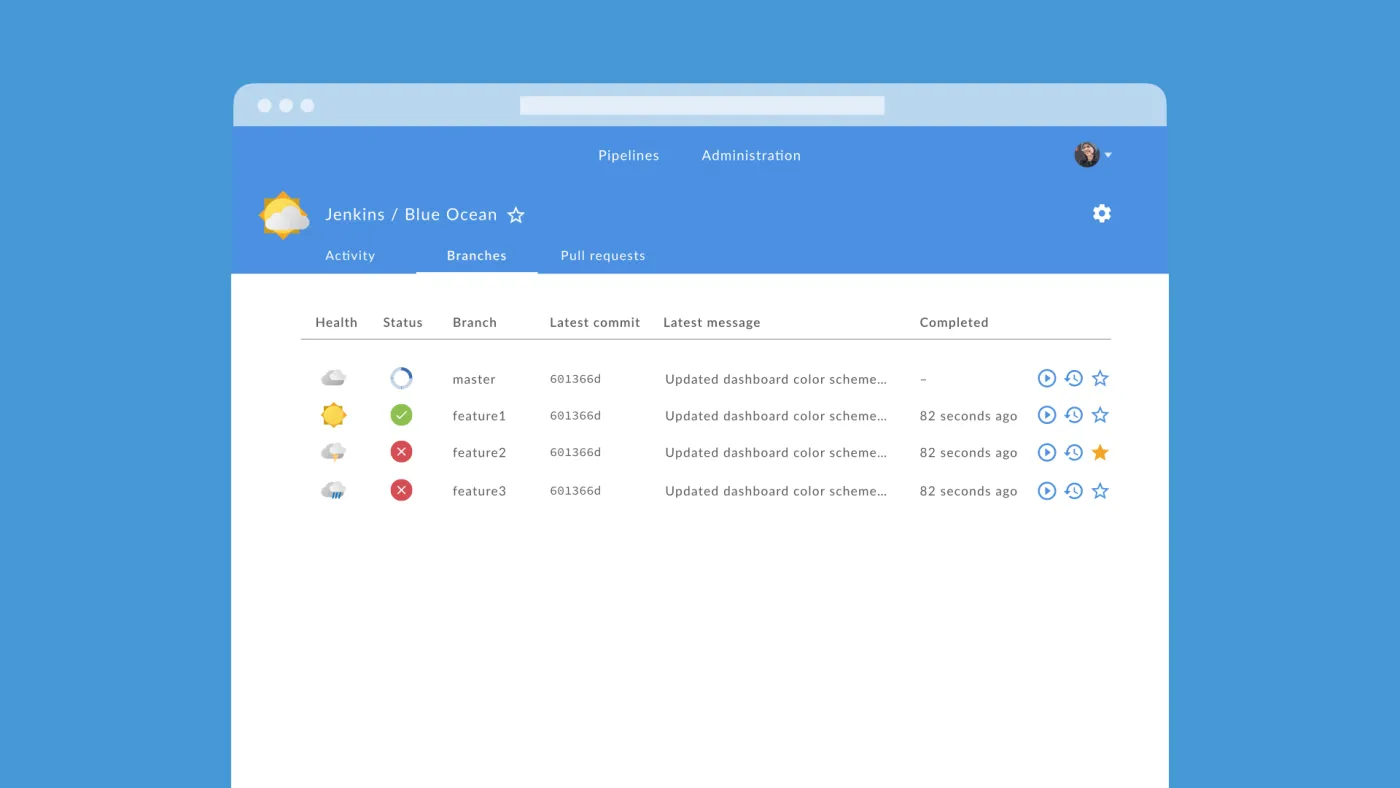Click the sunny health icon for feature1

(333, 415)
